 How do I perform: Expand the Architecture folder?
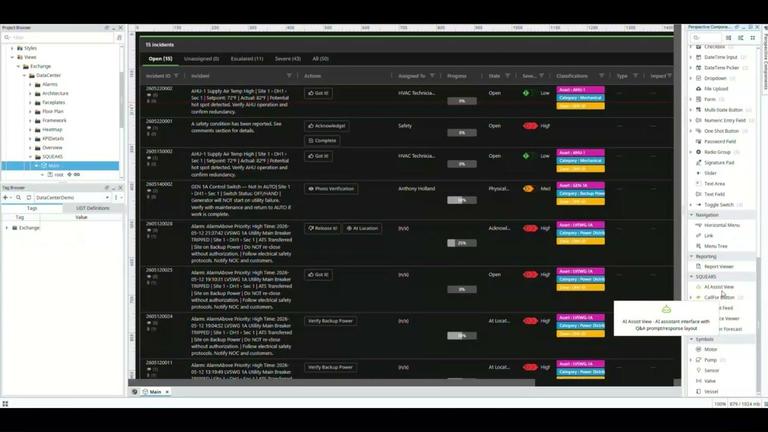pos(30,94)
